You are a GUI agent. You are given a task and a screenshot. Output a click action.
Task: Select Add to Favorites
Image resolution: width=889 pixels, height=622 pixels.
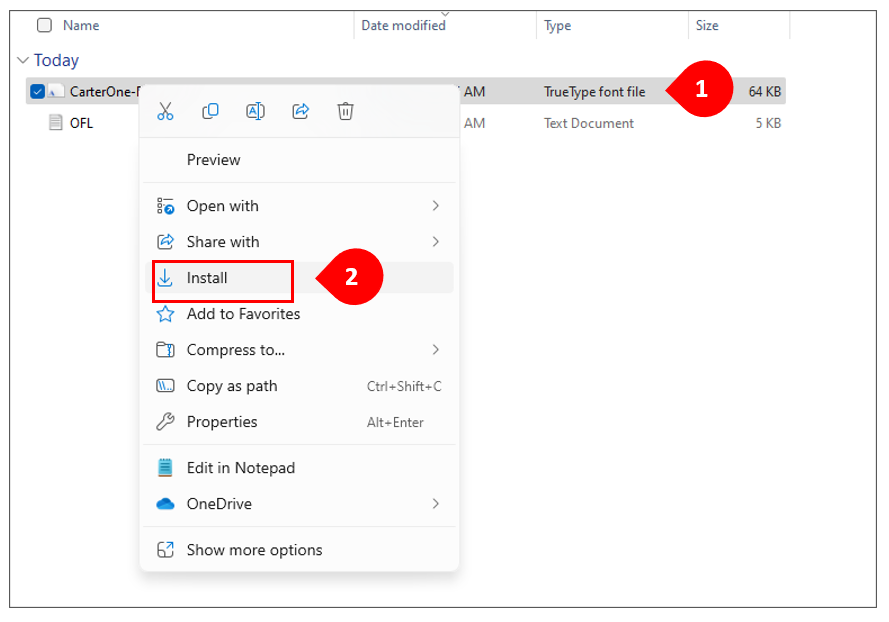click(299, 314)
